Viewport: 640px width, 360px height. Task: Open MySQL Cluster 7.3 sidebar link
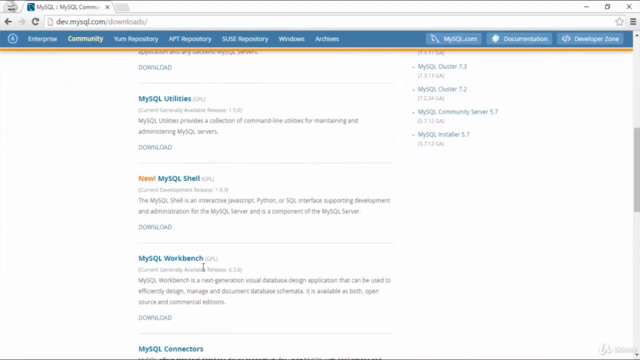tap(442, 66)
